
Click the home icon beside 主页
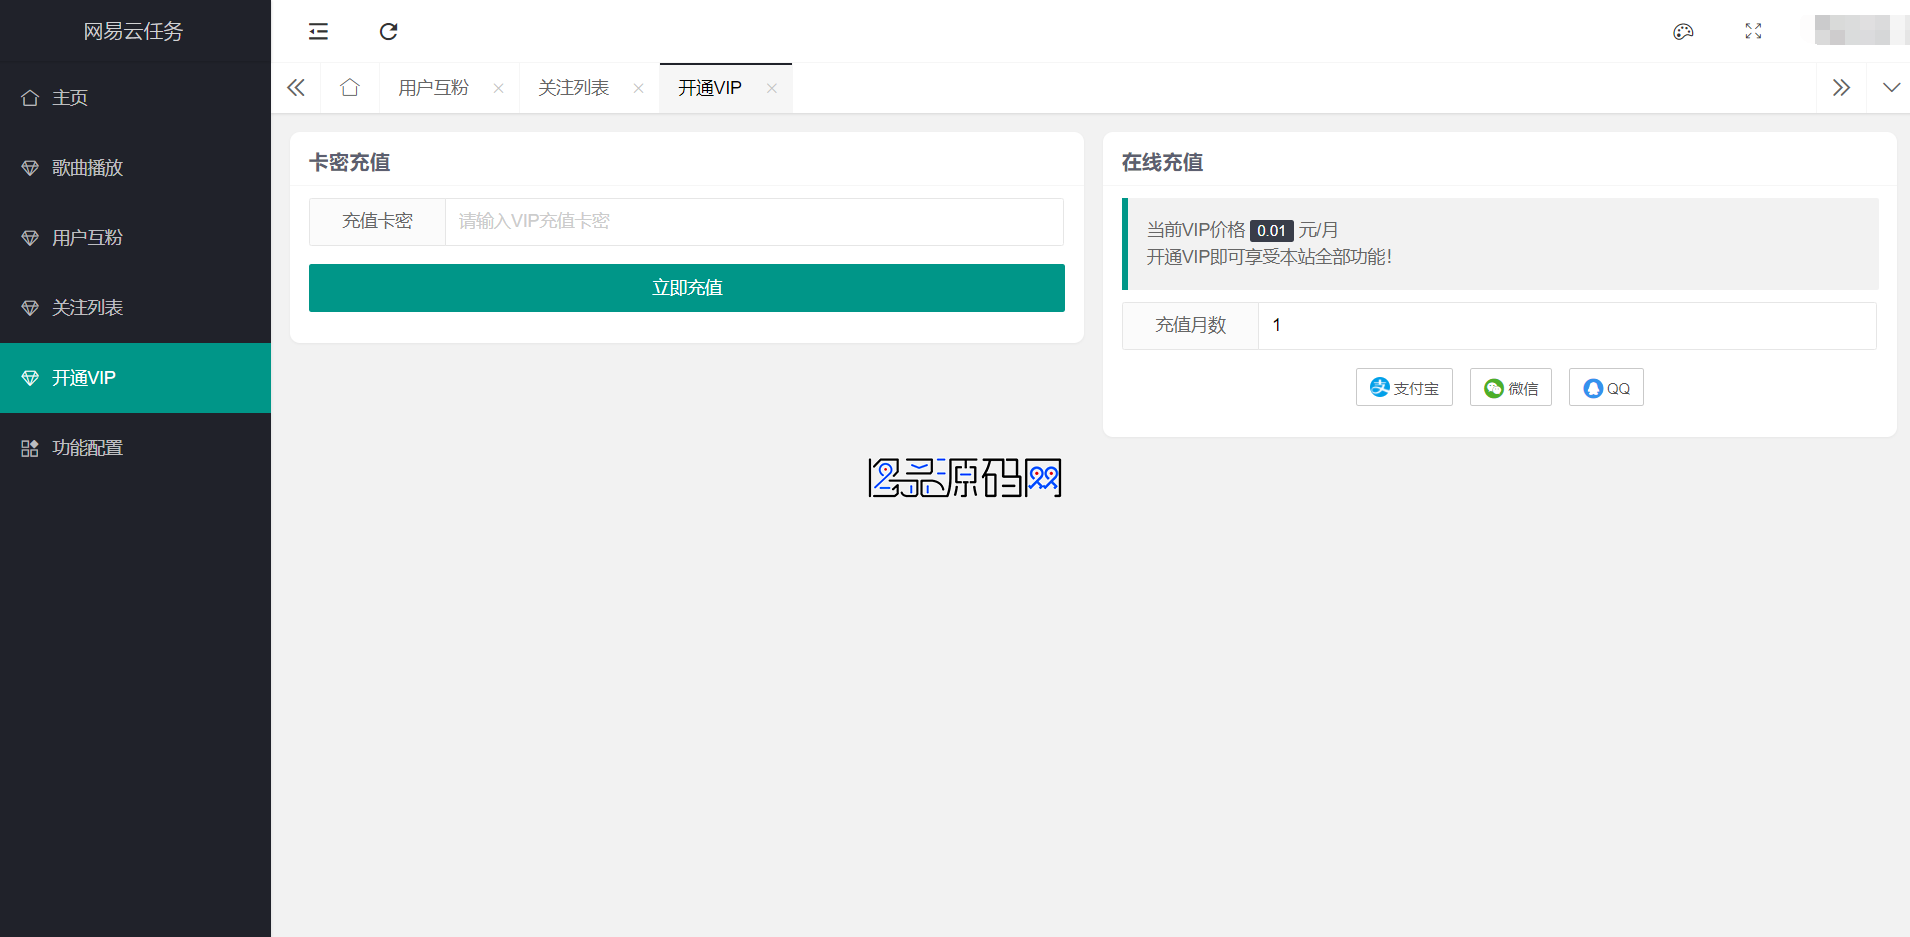(30, 98)
